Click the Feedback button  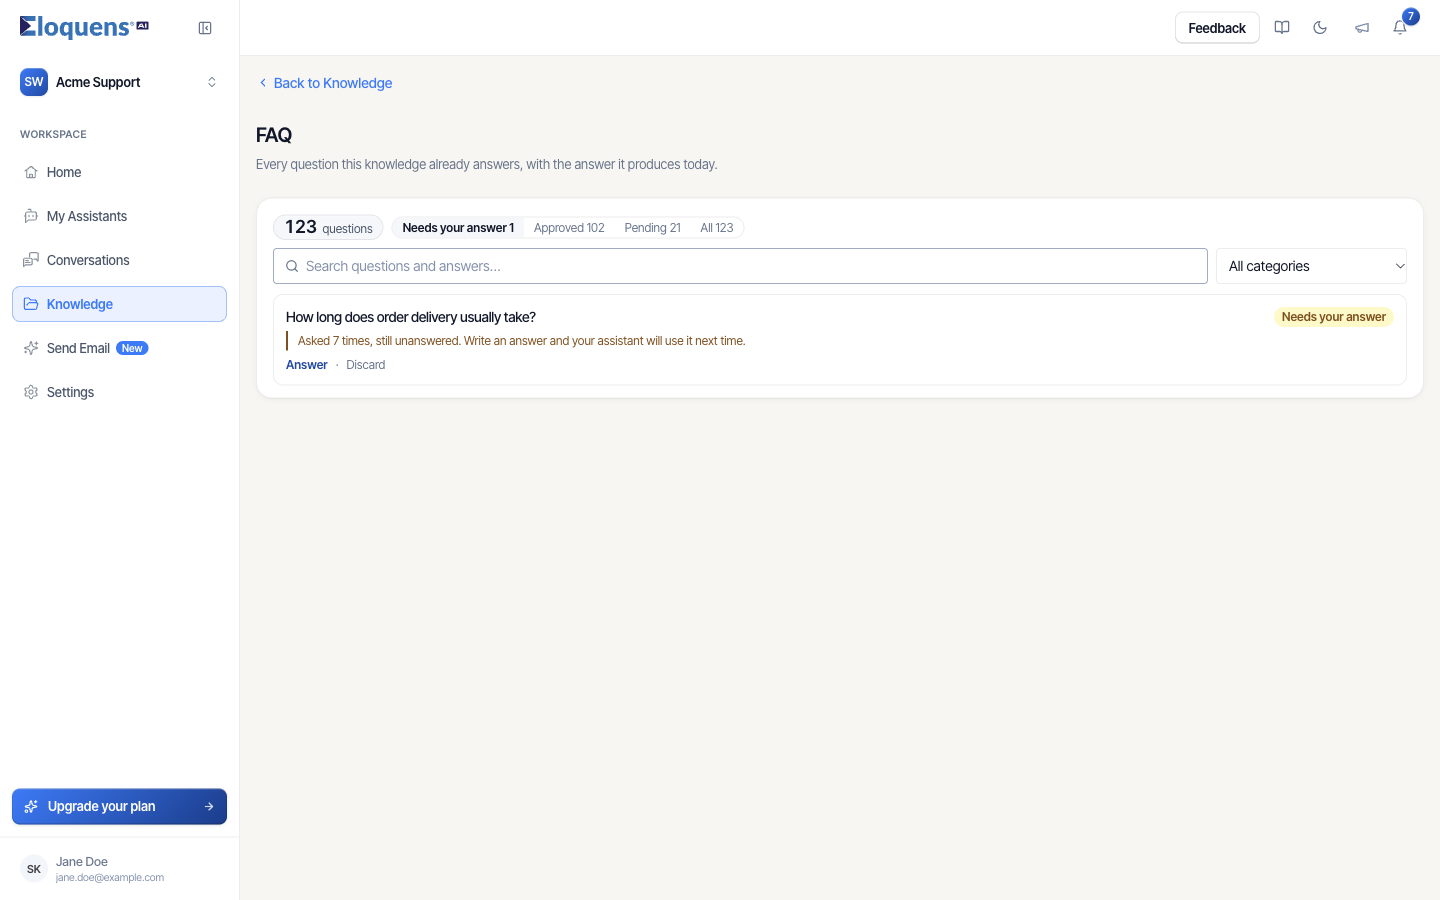click(x=1217, y=28)
